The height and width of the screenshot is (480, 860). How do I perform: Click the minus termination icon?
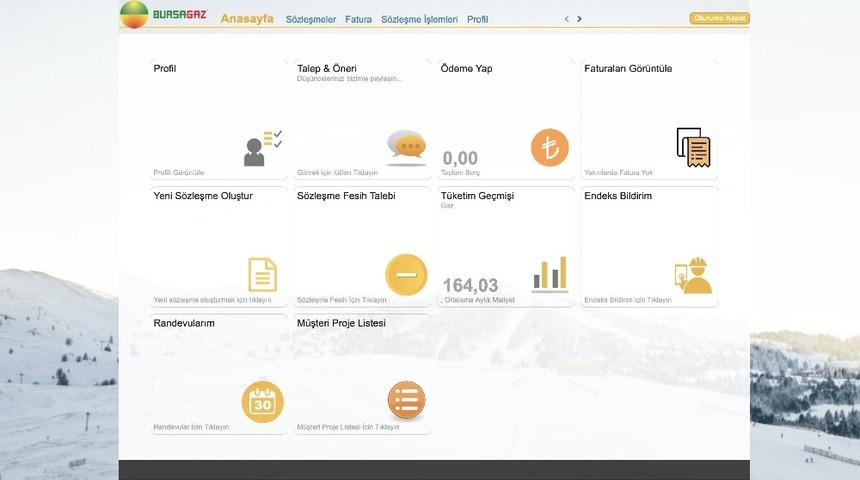click(406, 275)
